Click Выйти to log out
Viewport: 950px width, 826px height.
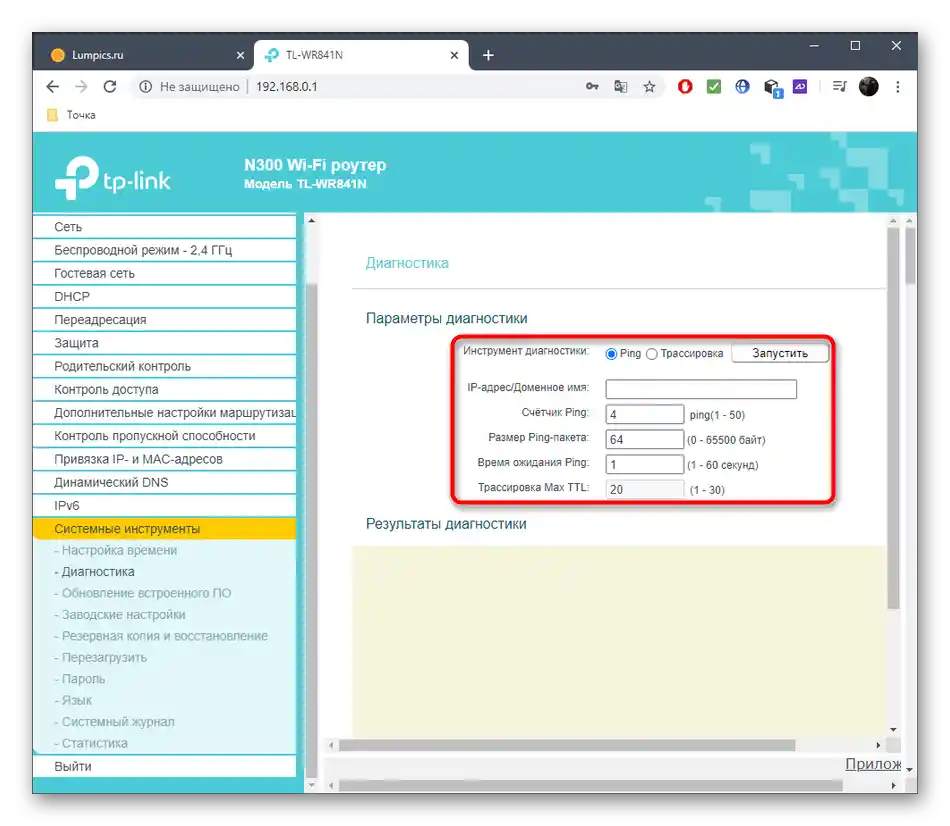click(165, 767)
